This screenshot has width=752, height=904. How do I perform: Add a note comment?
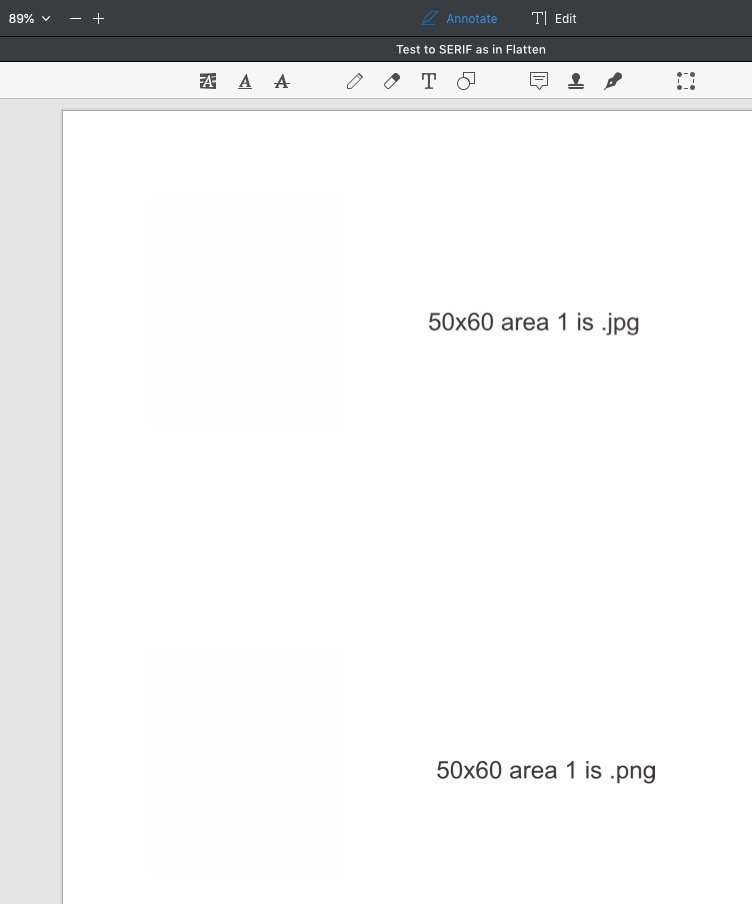tap(539, 81)
